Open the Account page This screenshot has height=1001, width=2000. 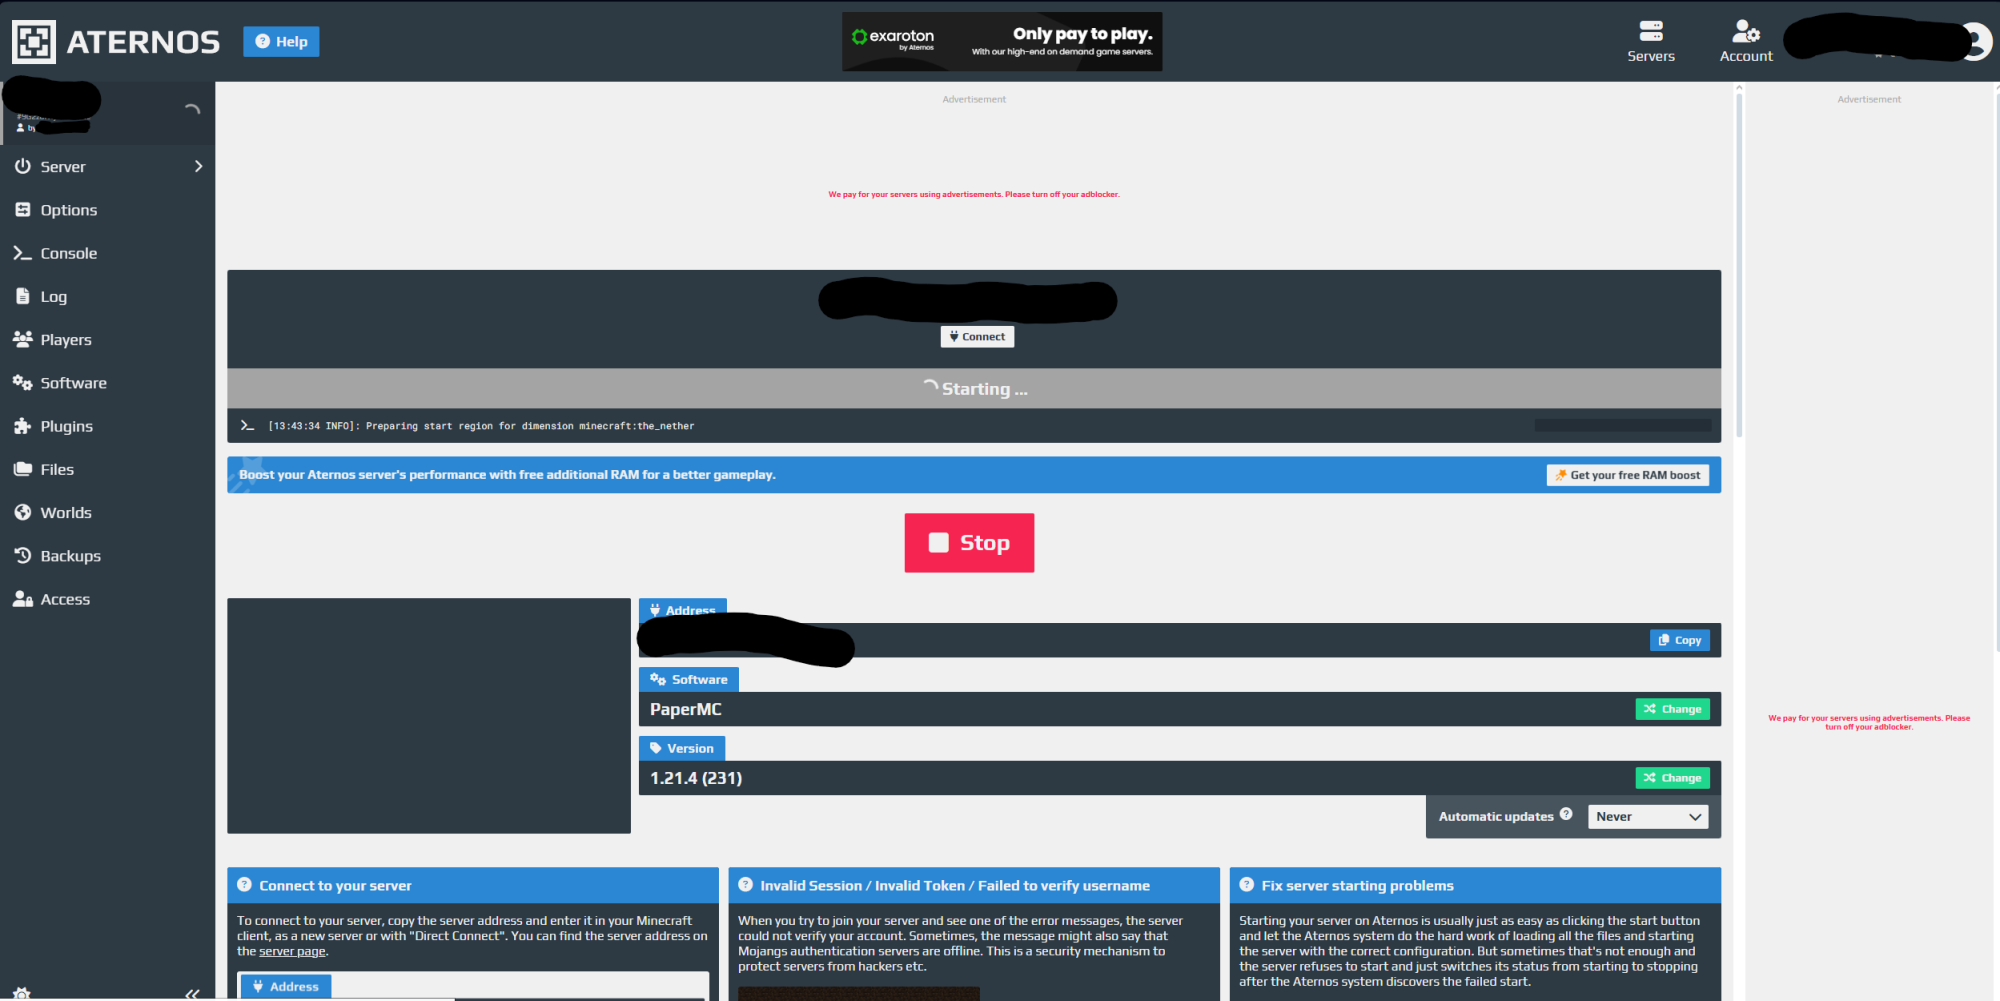[1745, 40]
